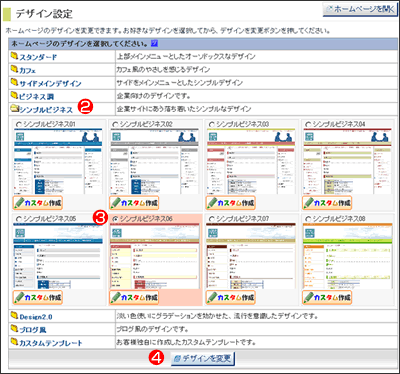The height and width of the screenshot is (374, 400).
Task: Click the シンプルビジネス04 preview thumbnail
Action: point(348,161)
